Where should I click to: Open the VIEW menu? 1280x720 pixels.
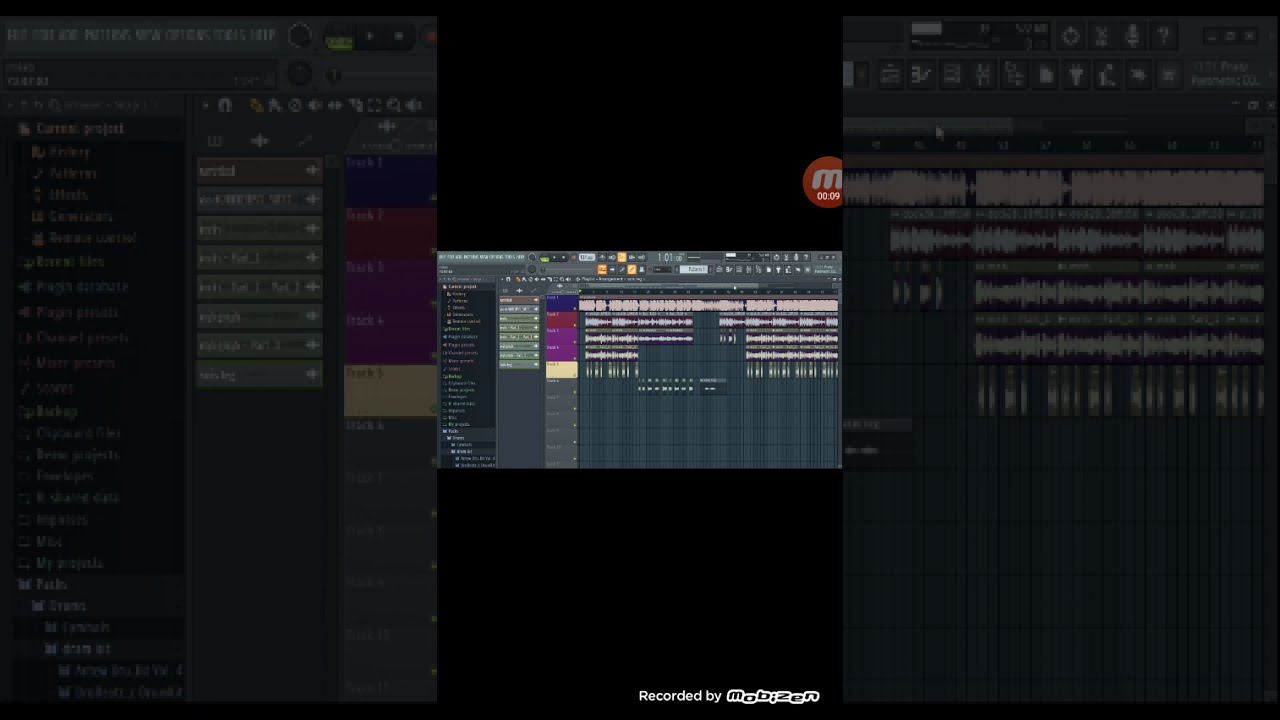point(484,257)
